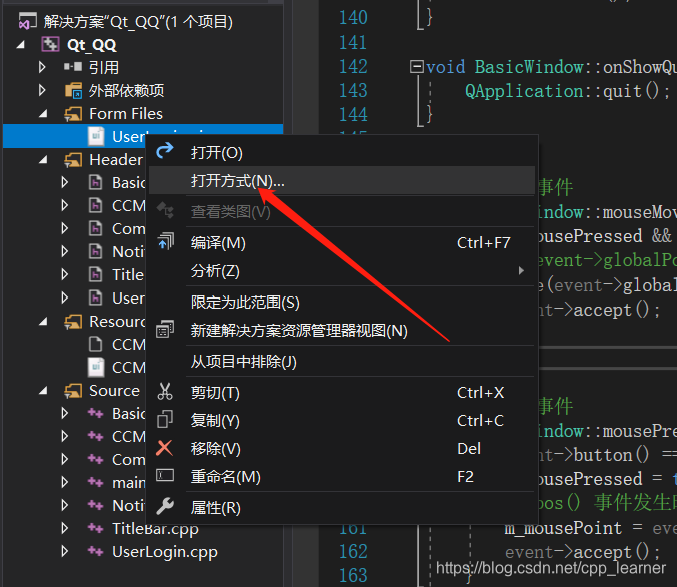Click the solution 'Qt_QQ' icon

(x=27, y=20)
